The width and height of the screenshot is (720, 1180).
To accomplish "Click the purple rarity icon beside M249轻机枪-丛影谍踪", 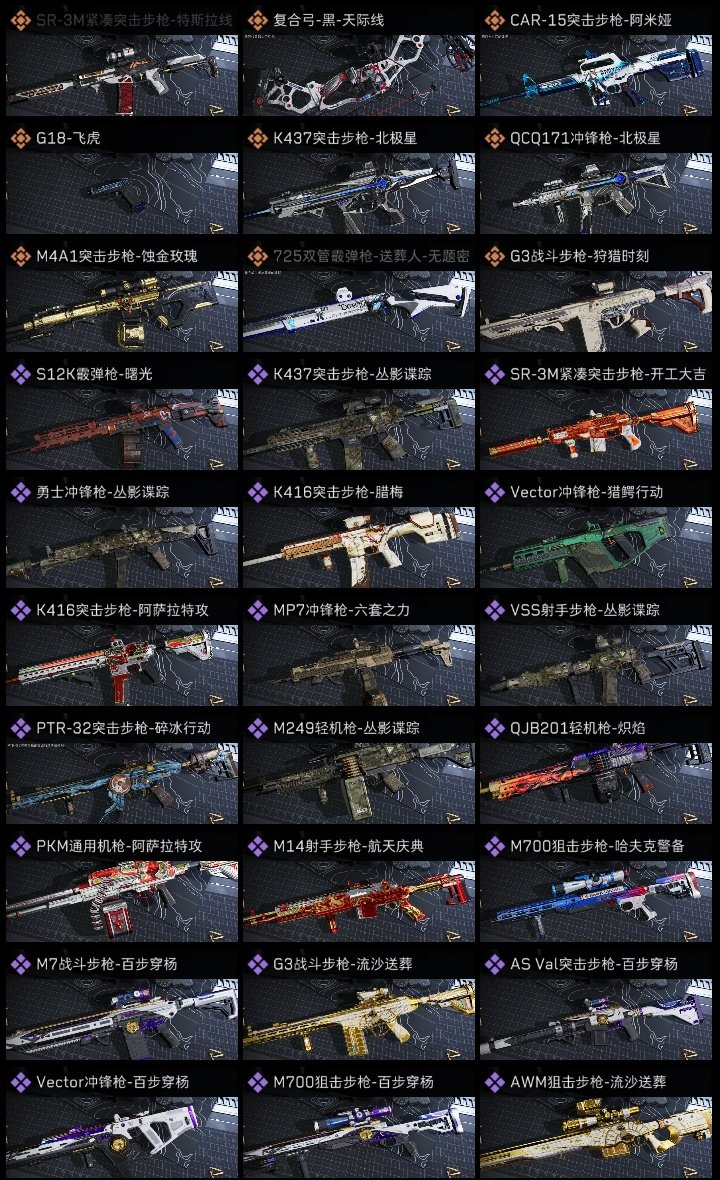I will [257, 728].
